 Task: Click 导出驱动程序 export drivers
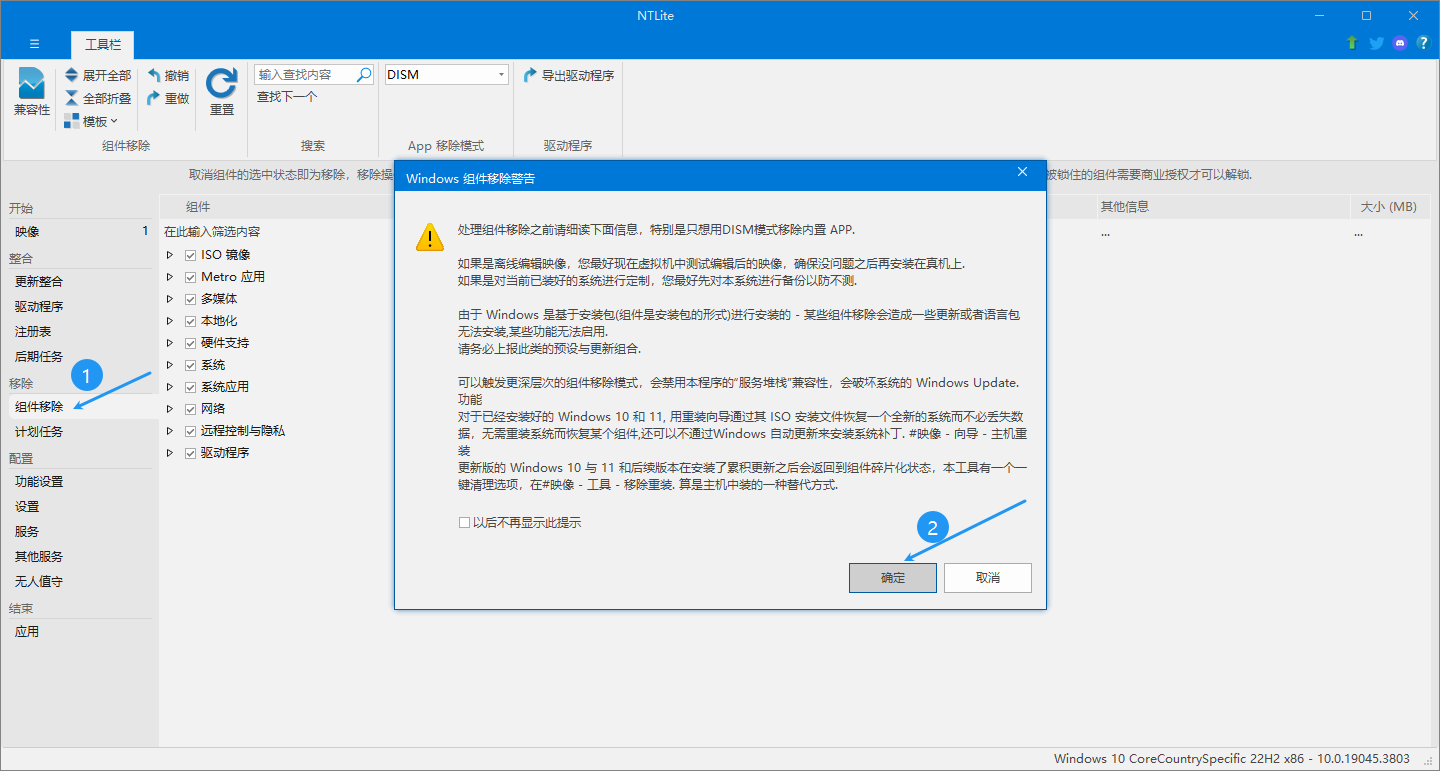569,75
